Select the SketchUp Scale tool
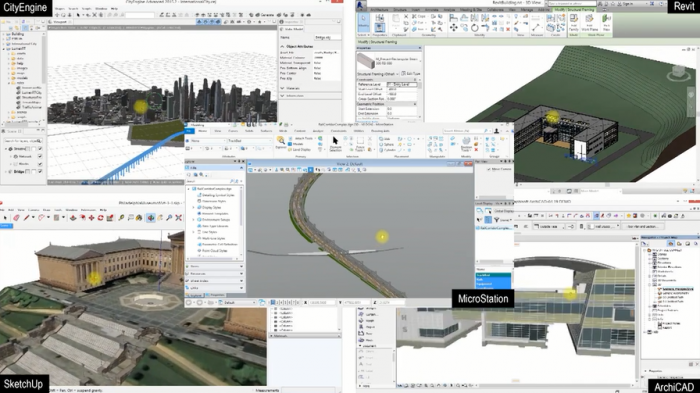 [110, 217]
